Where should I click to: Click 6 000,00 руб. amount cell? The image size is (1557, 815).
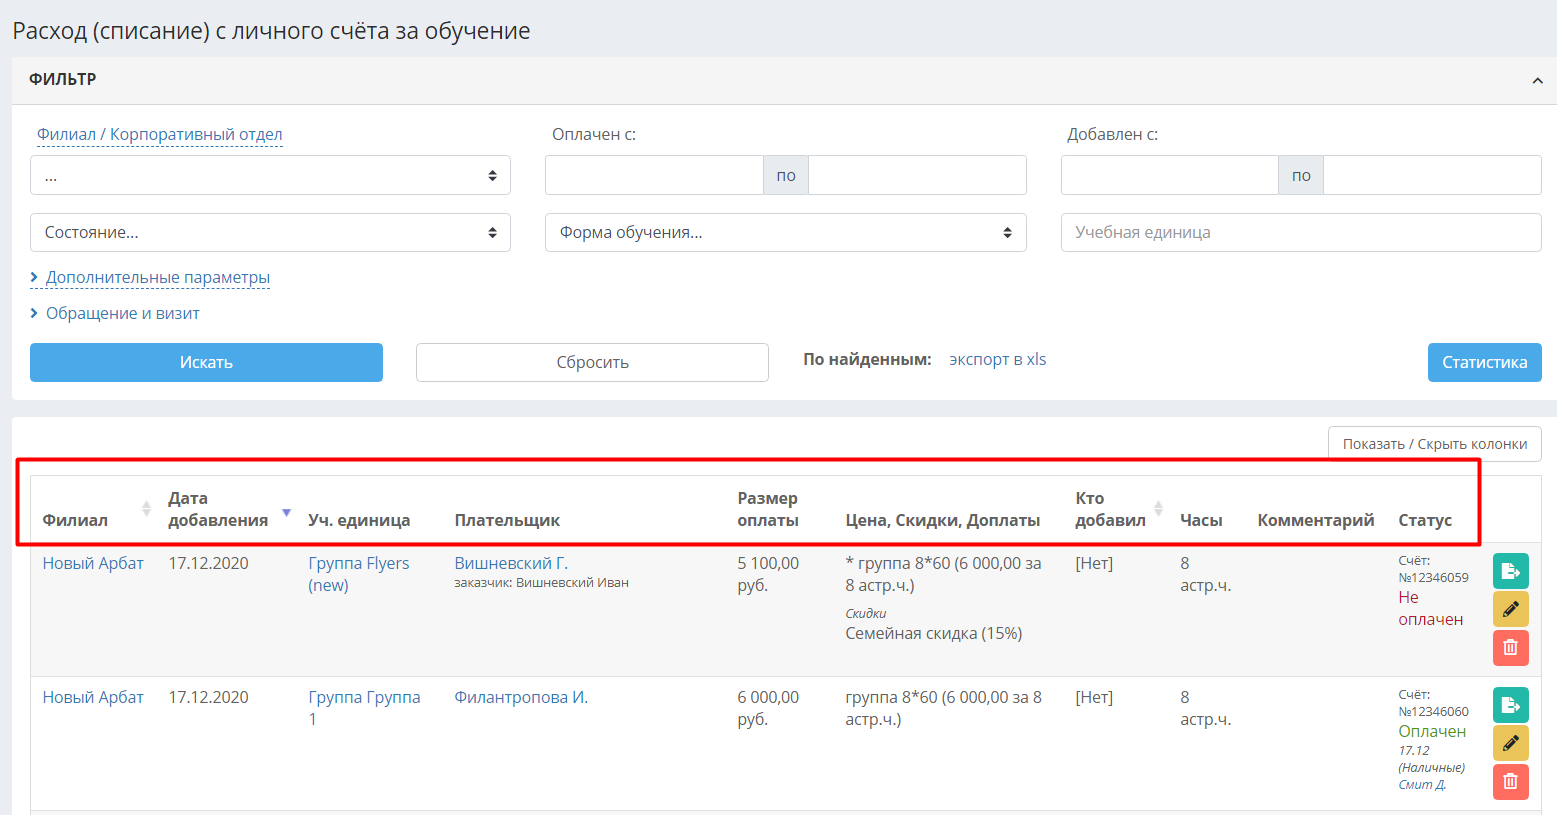(x=768, y=708)
